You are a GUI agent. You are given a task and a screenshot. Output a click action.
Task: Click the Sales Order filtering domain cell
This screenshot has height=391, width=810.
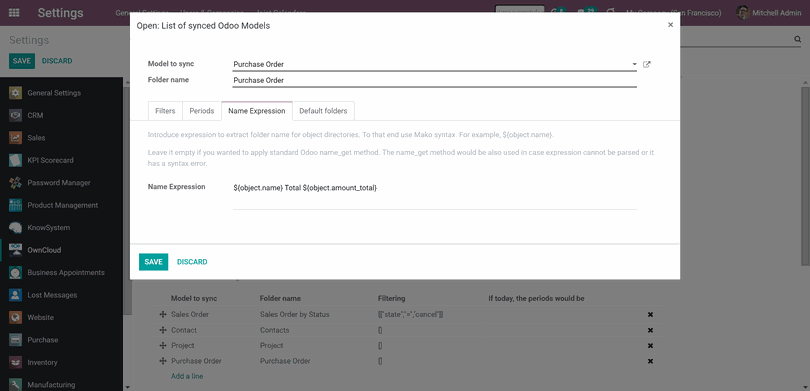pos(411,315)
